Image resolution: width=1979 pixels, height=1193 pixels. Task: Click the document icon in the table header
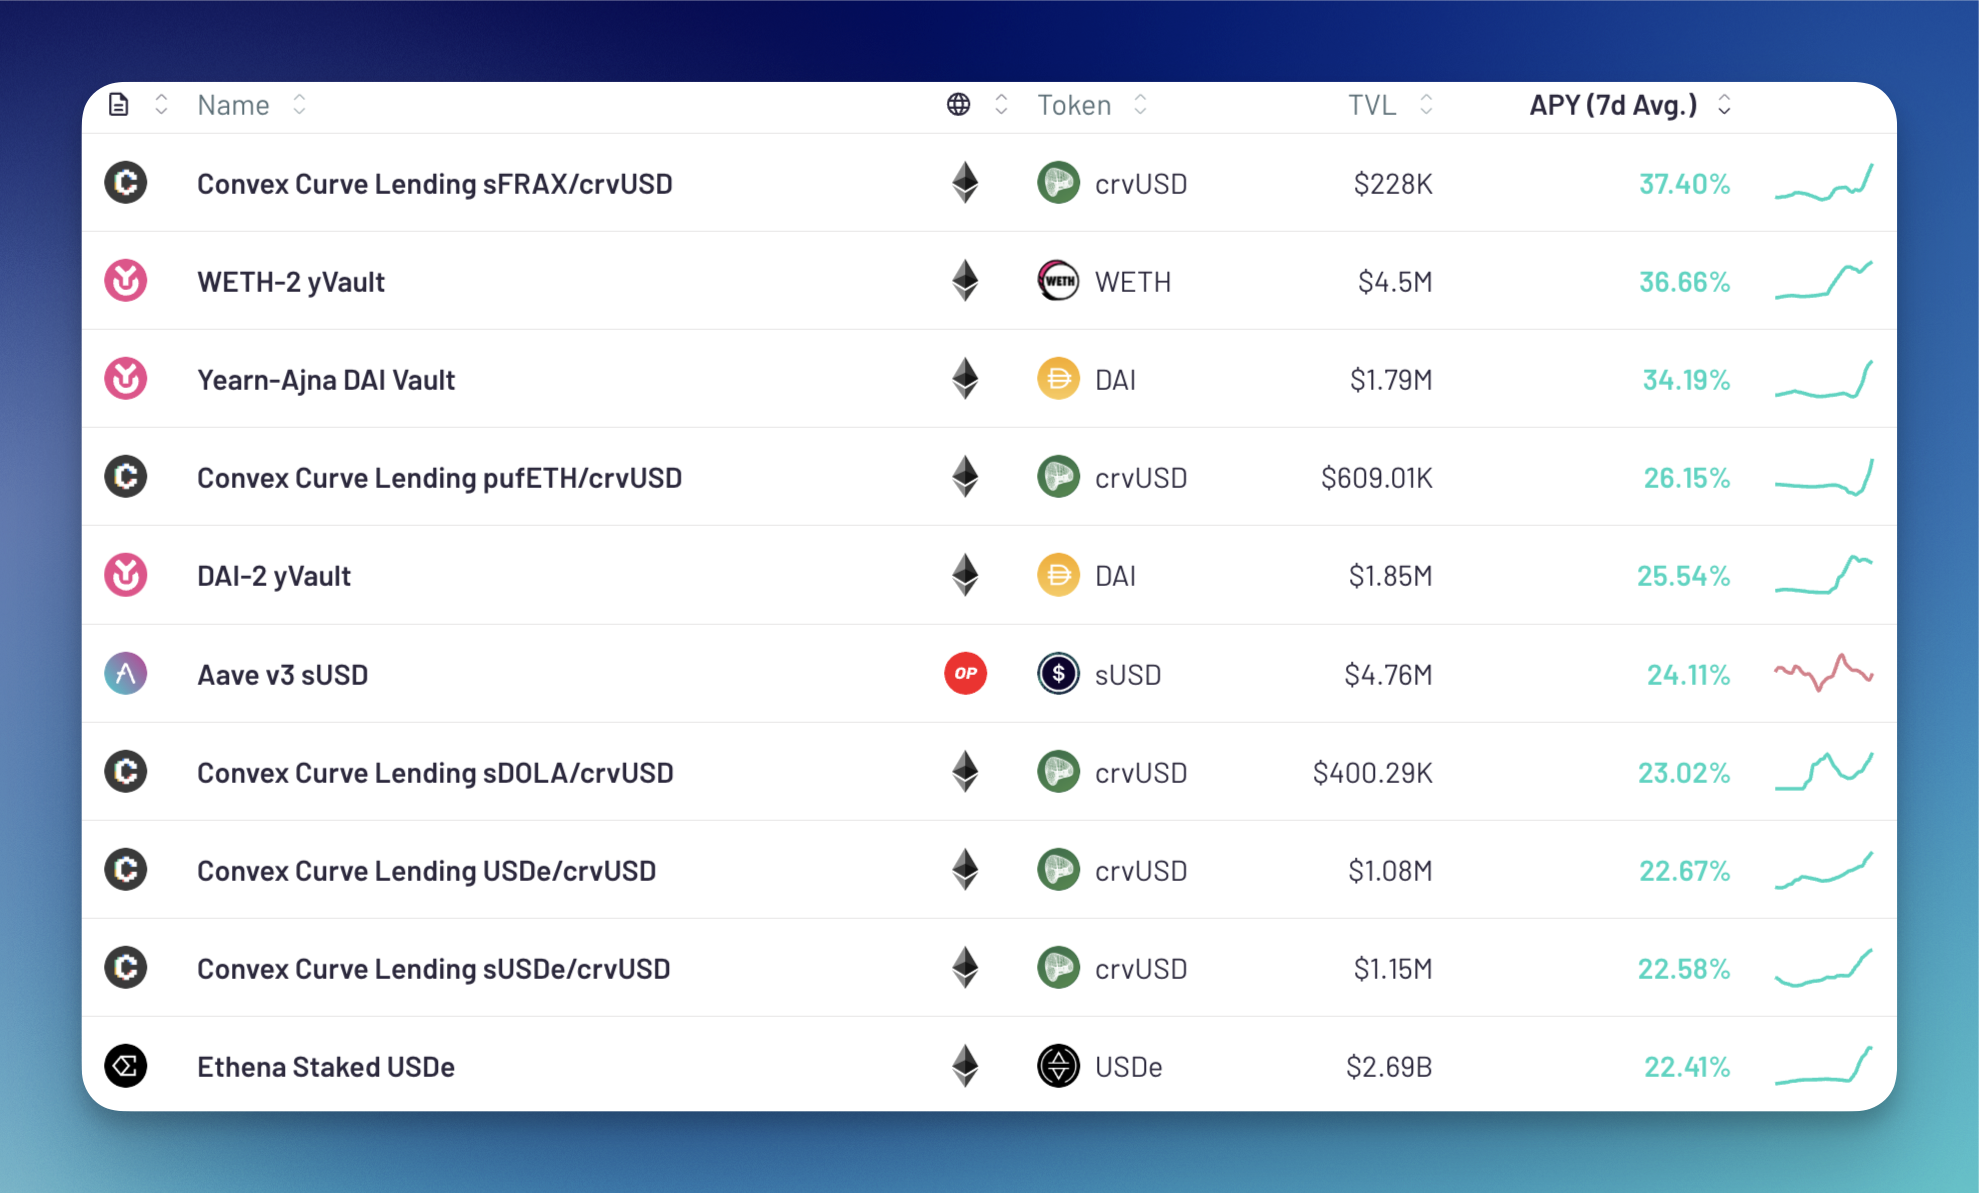pyautogui.click(x=118, y=105)
